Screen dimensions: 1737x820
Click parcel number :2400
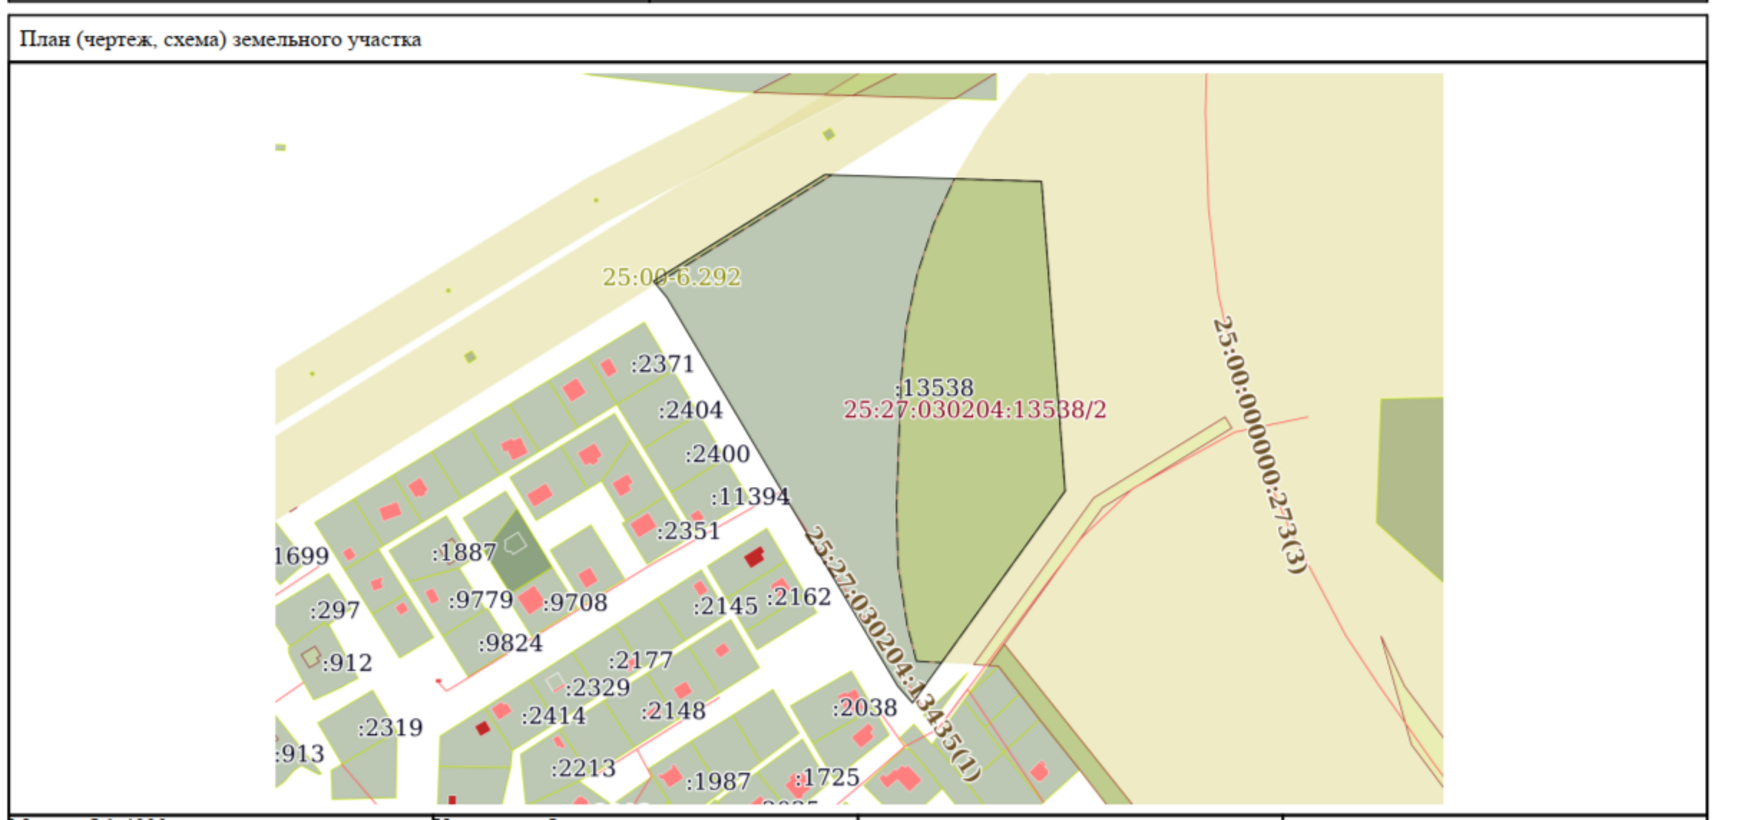click(717, 454)
